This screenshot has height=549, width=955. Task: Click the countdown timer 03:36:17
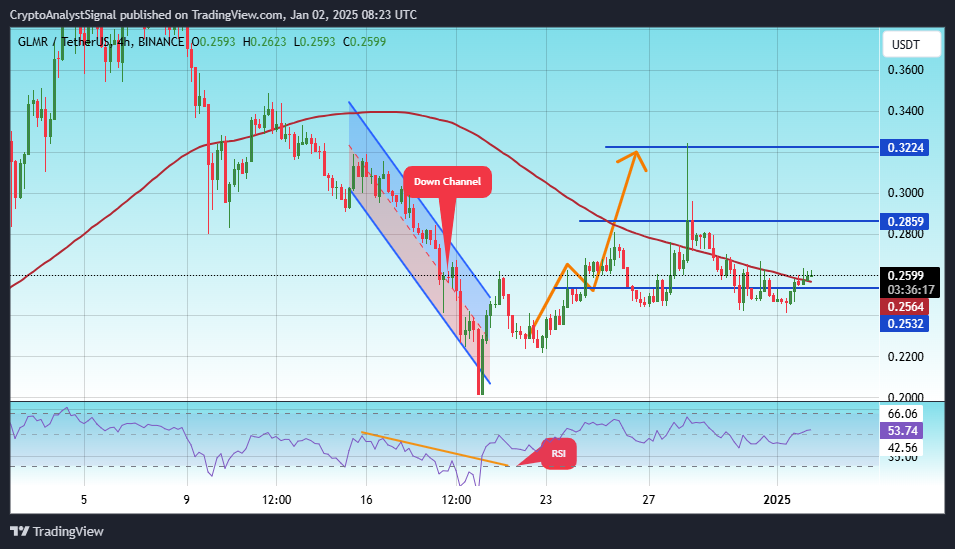(911, 290)
